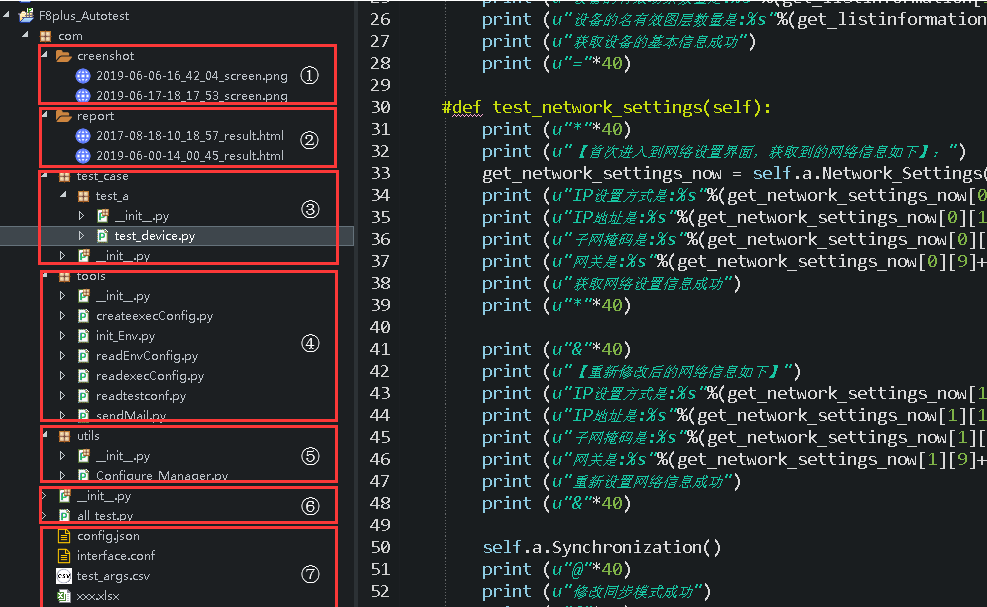
Task: Expand the test_device.py outline arrow
Action: pyautogui.click(x=81, y=235)
